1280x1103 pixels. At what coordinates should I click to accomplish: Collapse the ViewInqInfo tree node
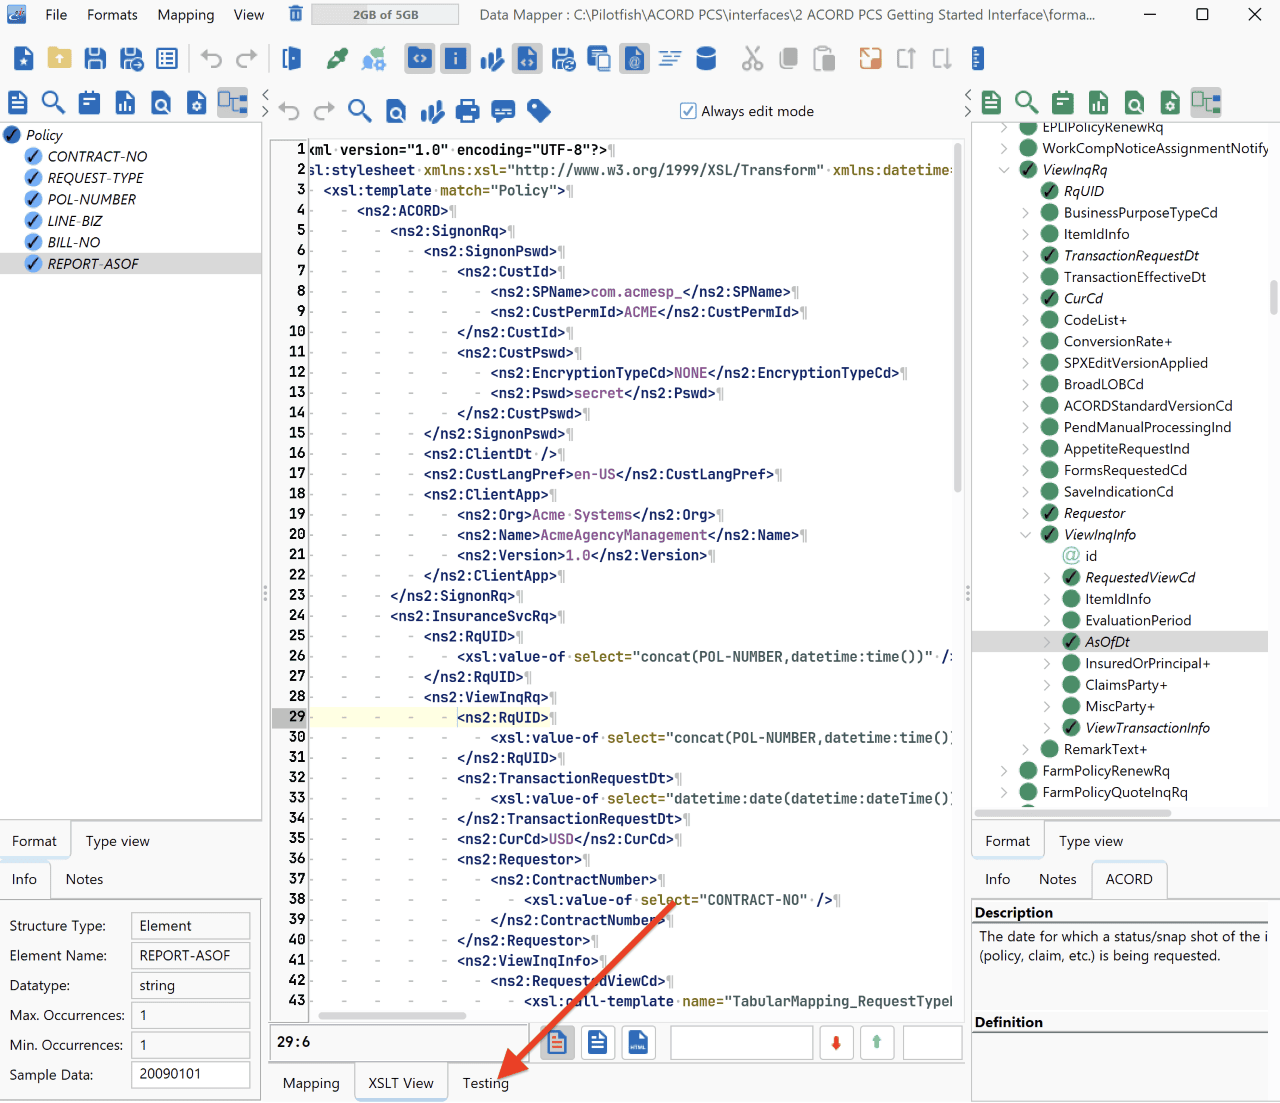pos(1025,535)
